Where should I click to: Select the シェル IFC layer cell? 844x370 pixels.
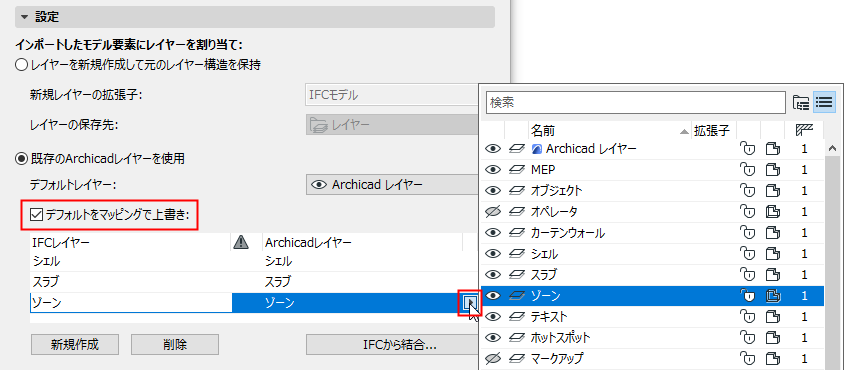coord(130,262)
